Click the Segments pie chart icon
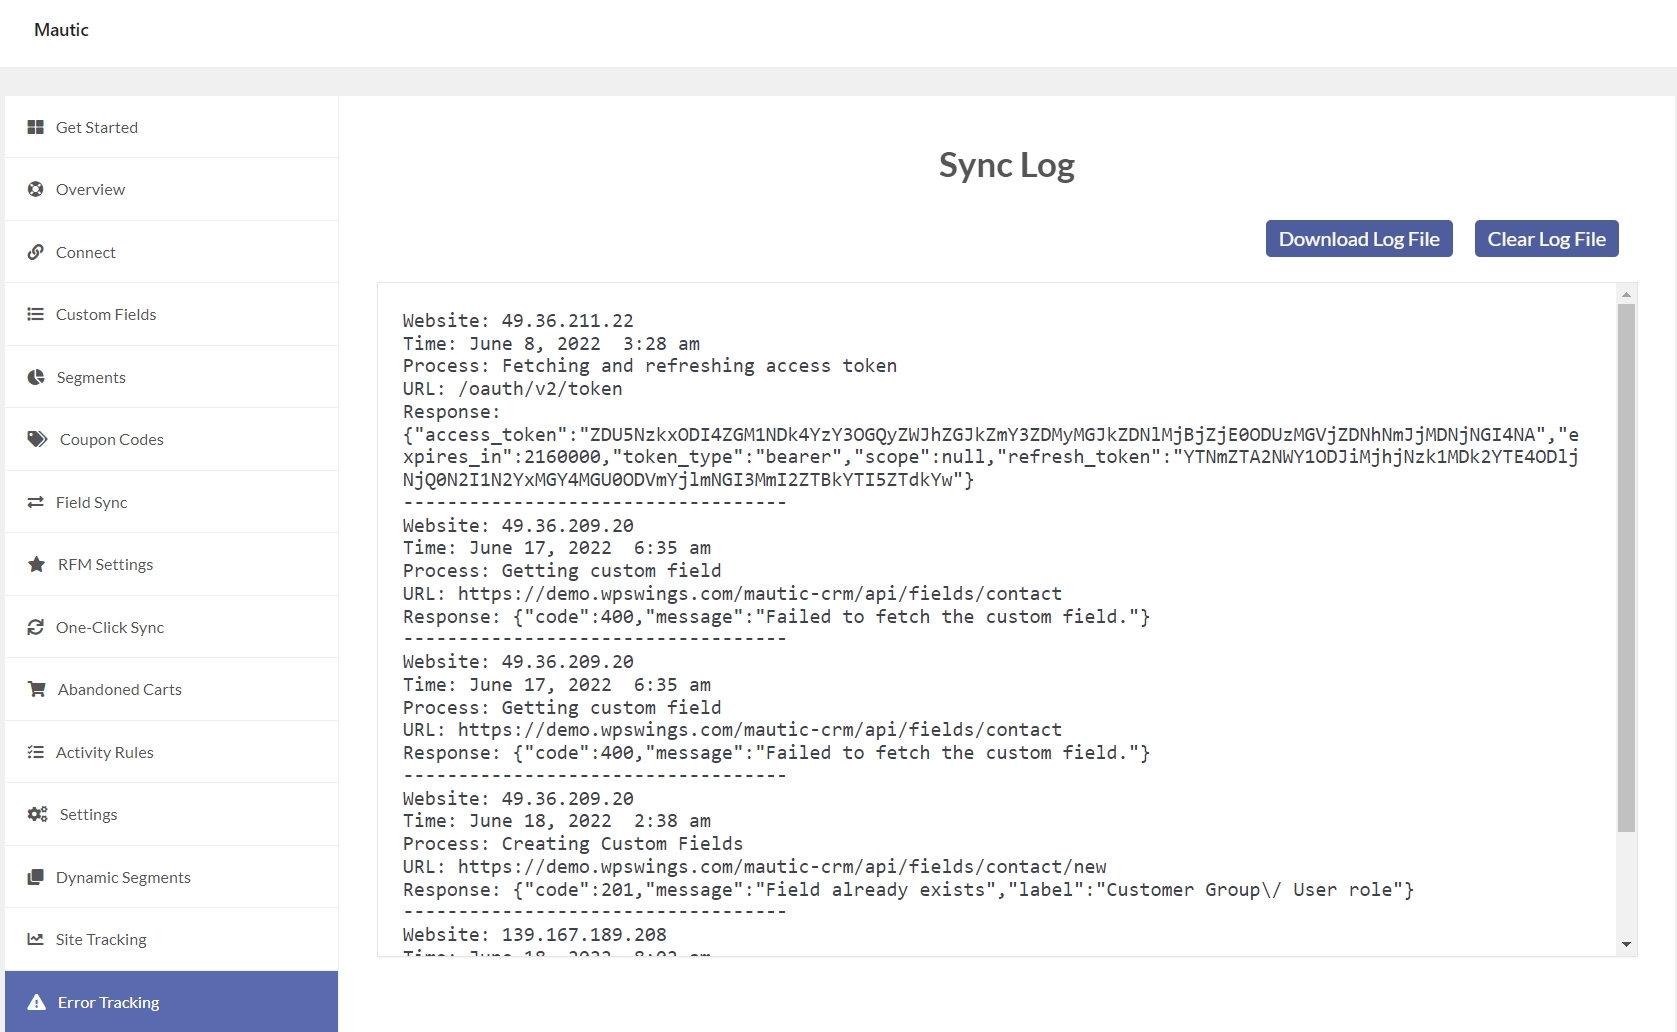Image resolution: width=1677 pixels, height=1032 pixels. point(36,377)
